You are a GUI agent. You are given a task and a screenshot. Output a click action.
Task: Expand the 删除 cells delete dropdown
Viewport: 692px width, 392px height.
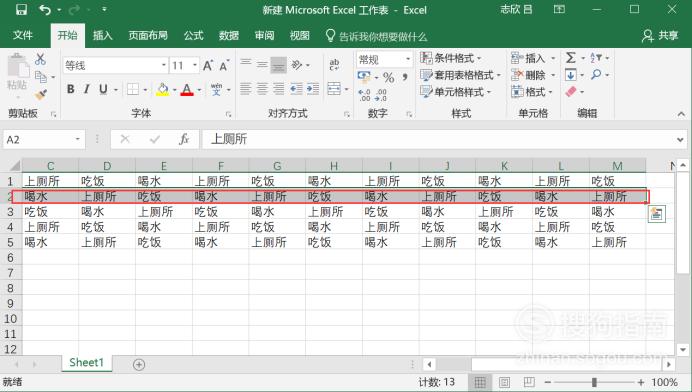pyautogui.click(x=533, y=75)
